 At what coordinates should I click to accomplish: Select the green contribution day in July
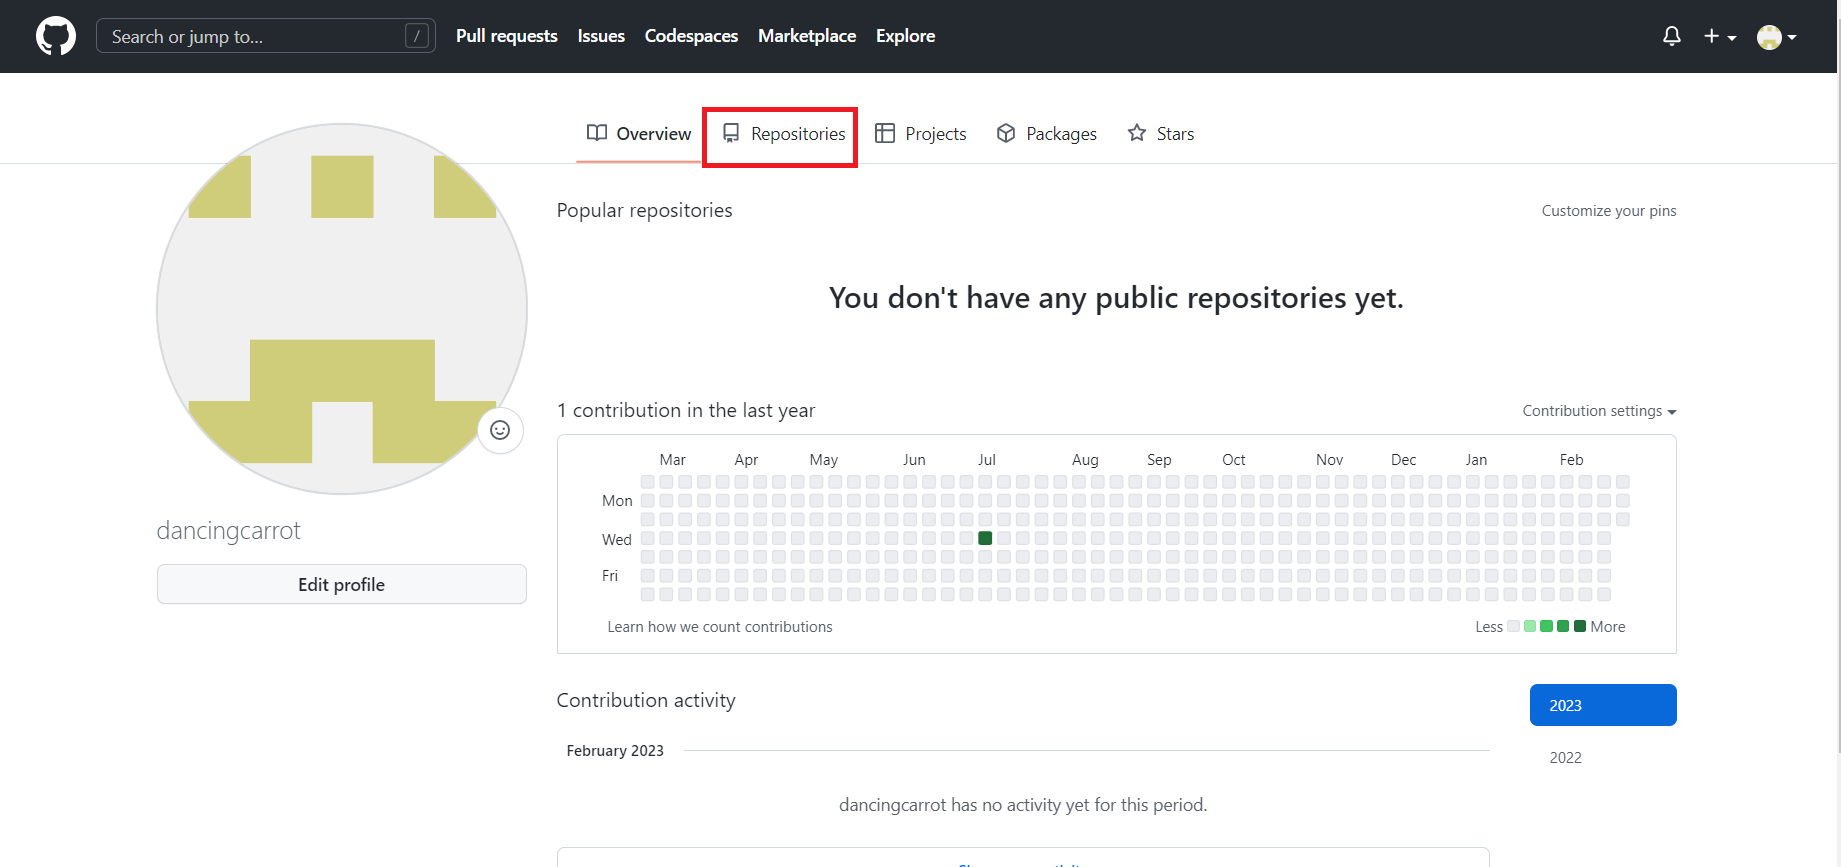pyautogui.click(x=985, y=538)
